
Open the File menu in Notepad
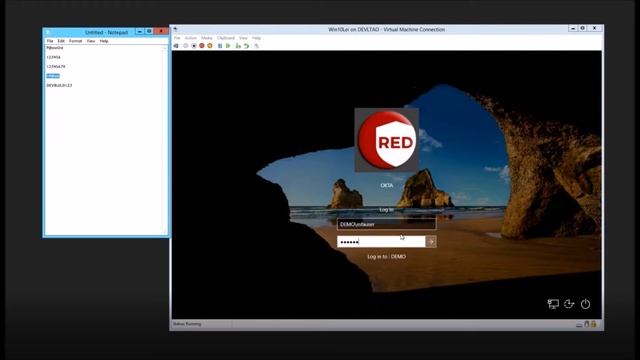click(x=50, y=41)
